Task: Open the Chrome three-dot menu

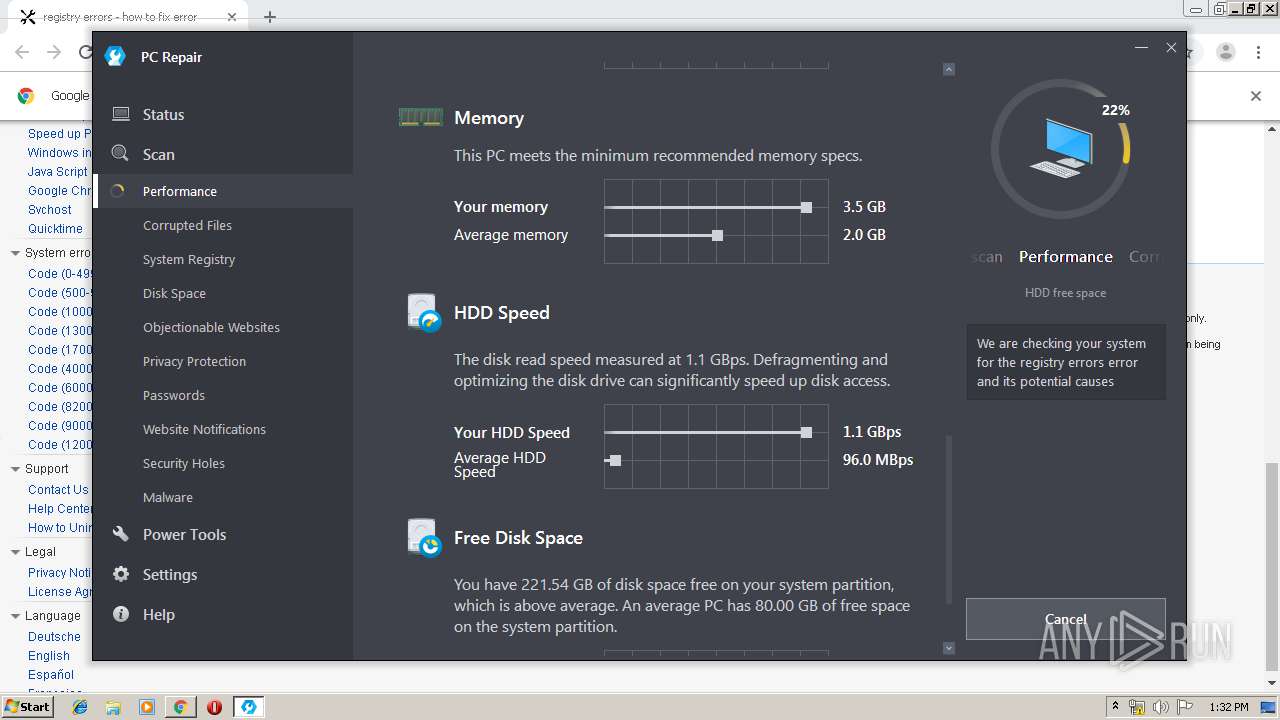Action: 1258,52
